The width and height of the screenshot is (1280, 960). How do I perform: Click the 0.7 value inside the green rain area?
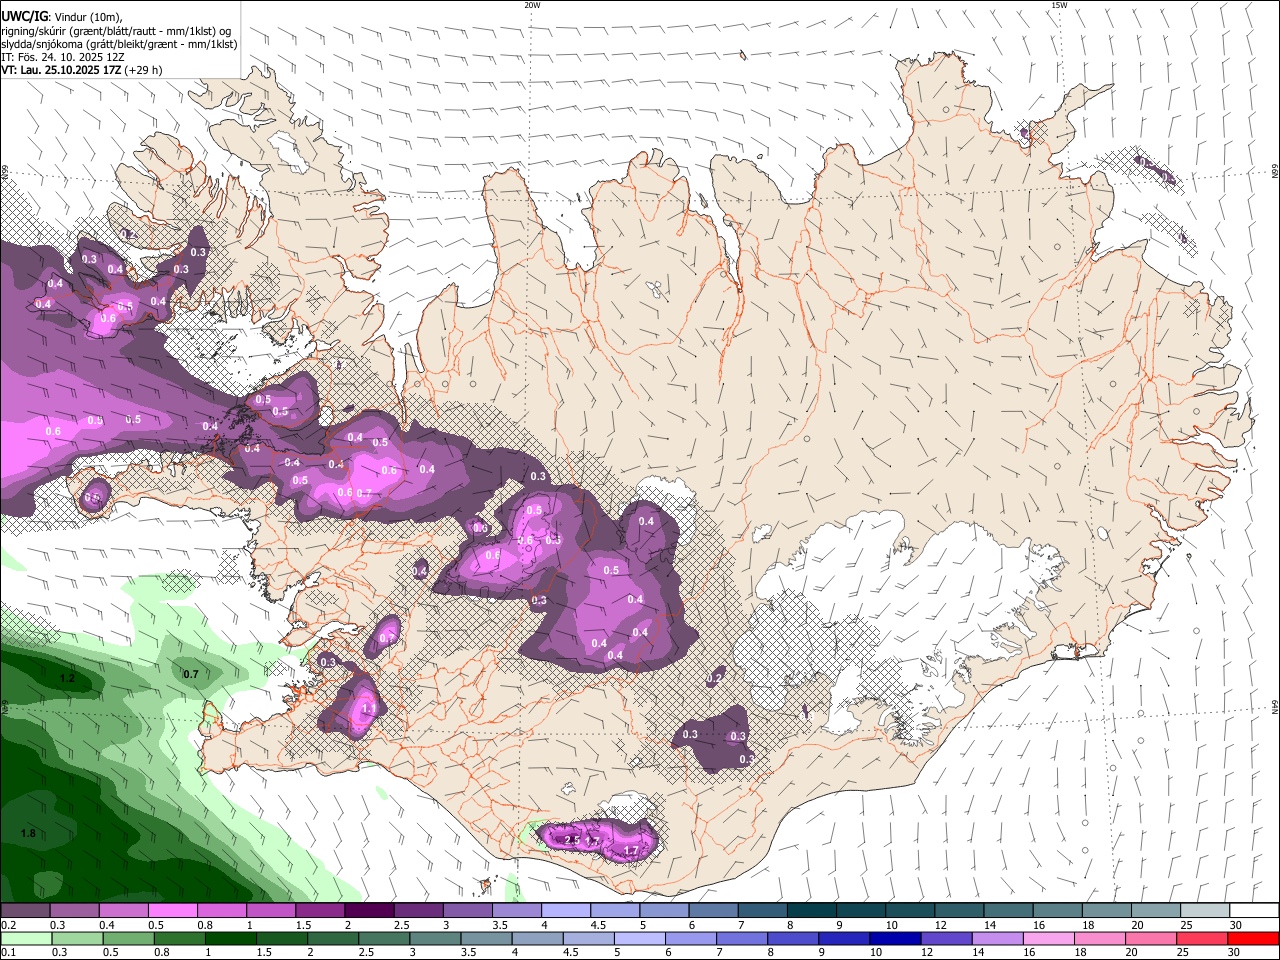[191, 674]
